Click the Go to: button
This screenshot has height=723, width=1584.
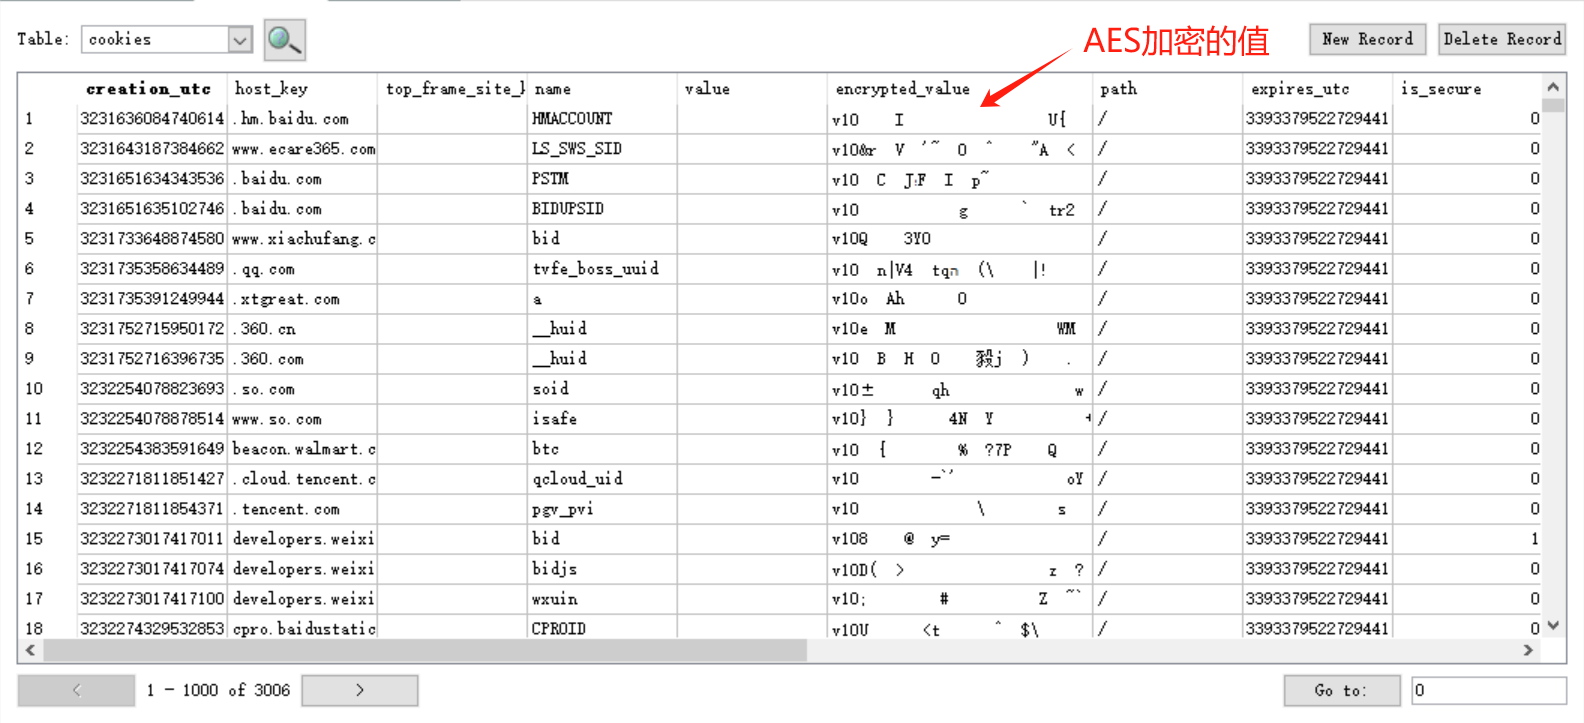1340,690
